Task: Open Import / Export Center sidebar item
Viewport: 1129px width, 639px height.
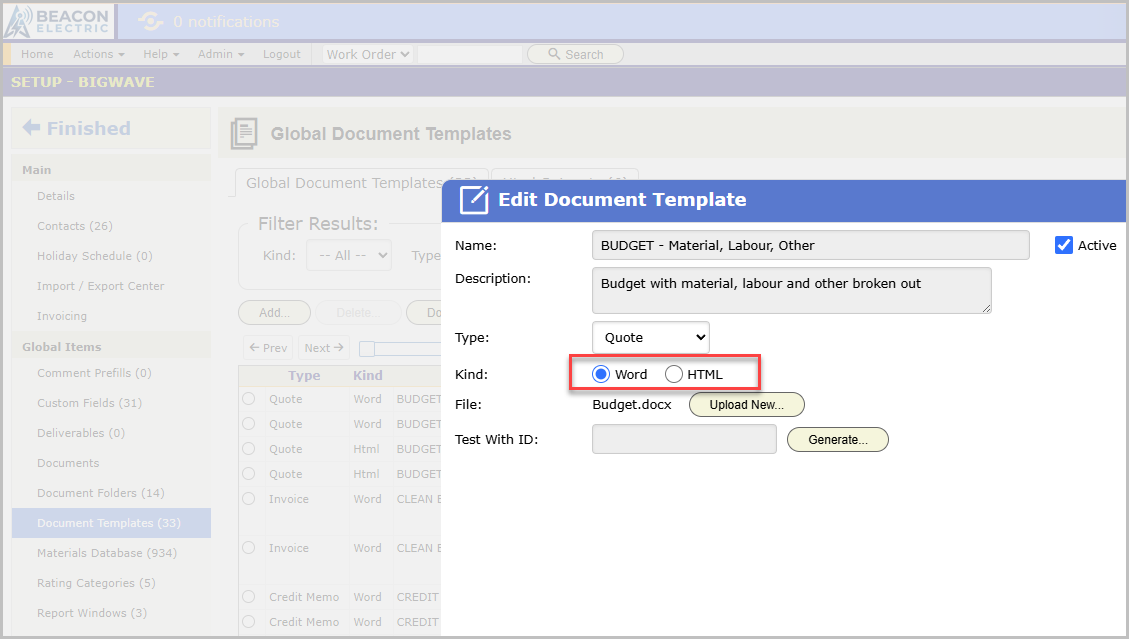Action: (x=101, y=286)
